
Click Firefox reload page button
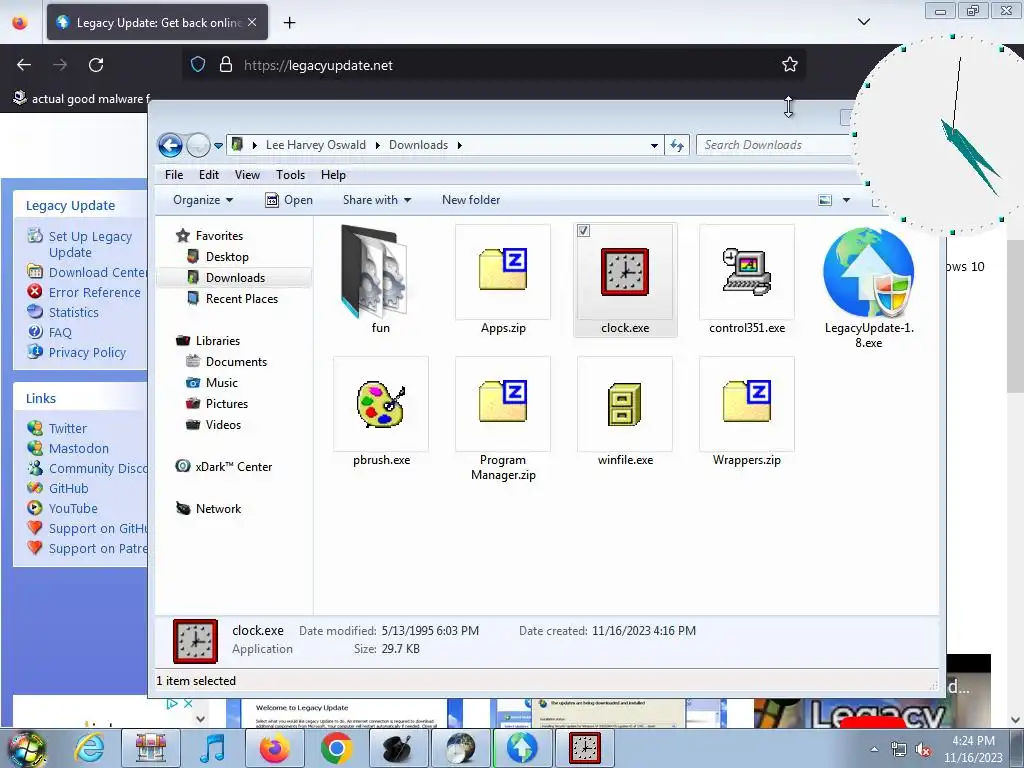click(96, 65)
